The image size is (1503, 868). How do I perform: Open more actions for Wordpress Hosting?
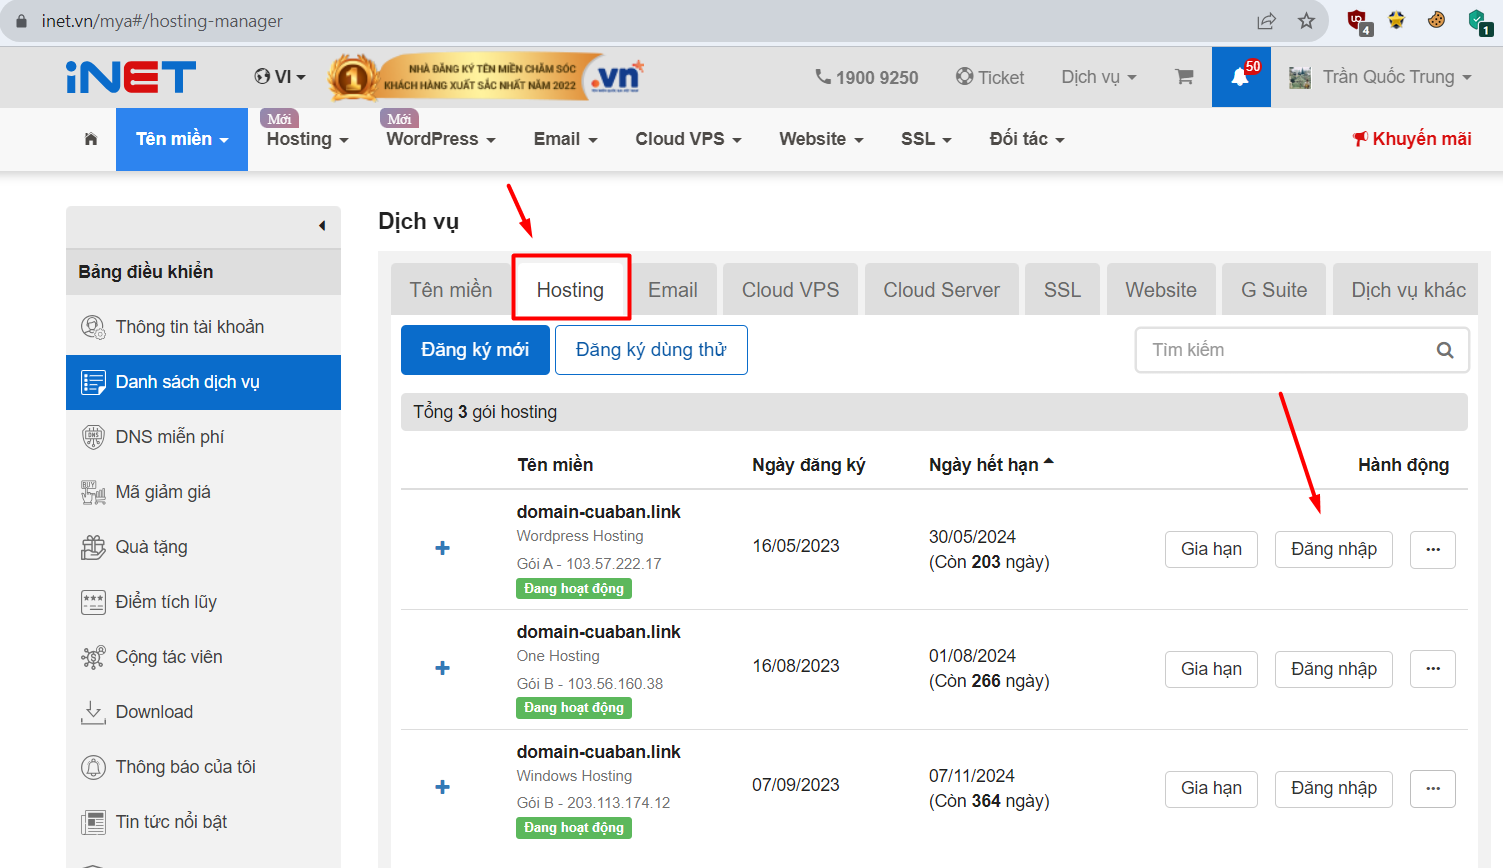point(1433,549)
